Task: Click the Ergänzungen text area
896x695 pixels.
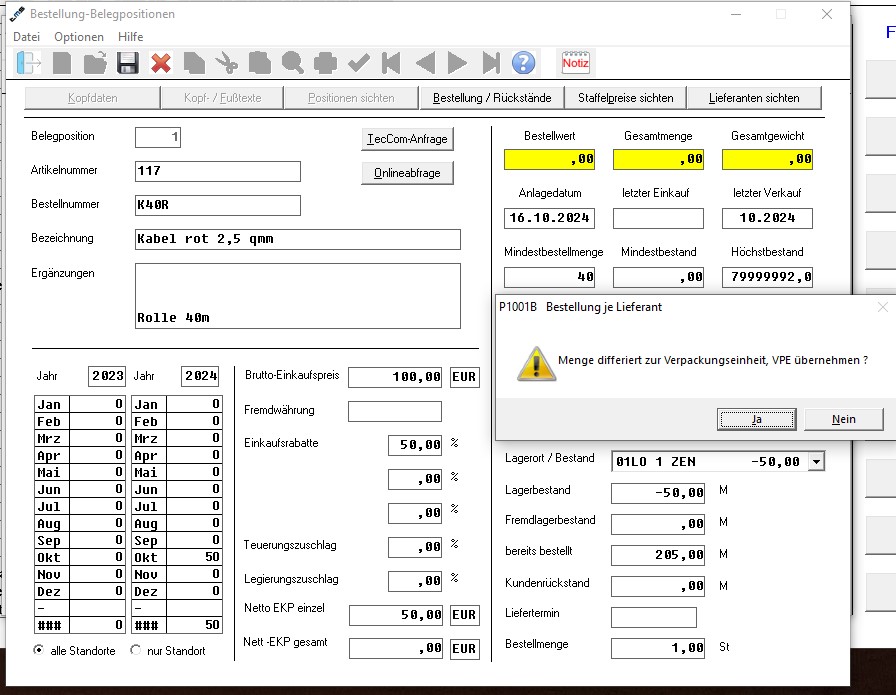Action: (298, 295)
